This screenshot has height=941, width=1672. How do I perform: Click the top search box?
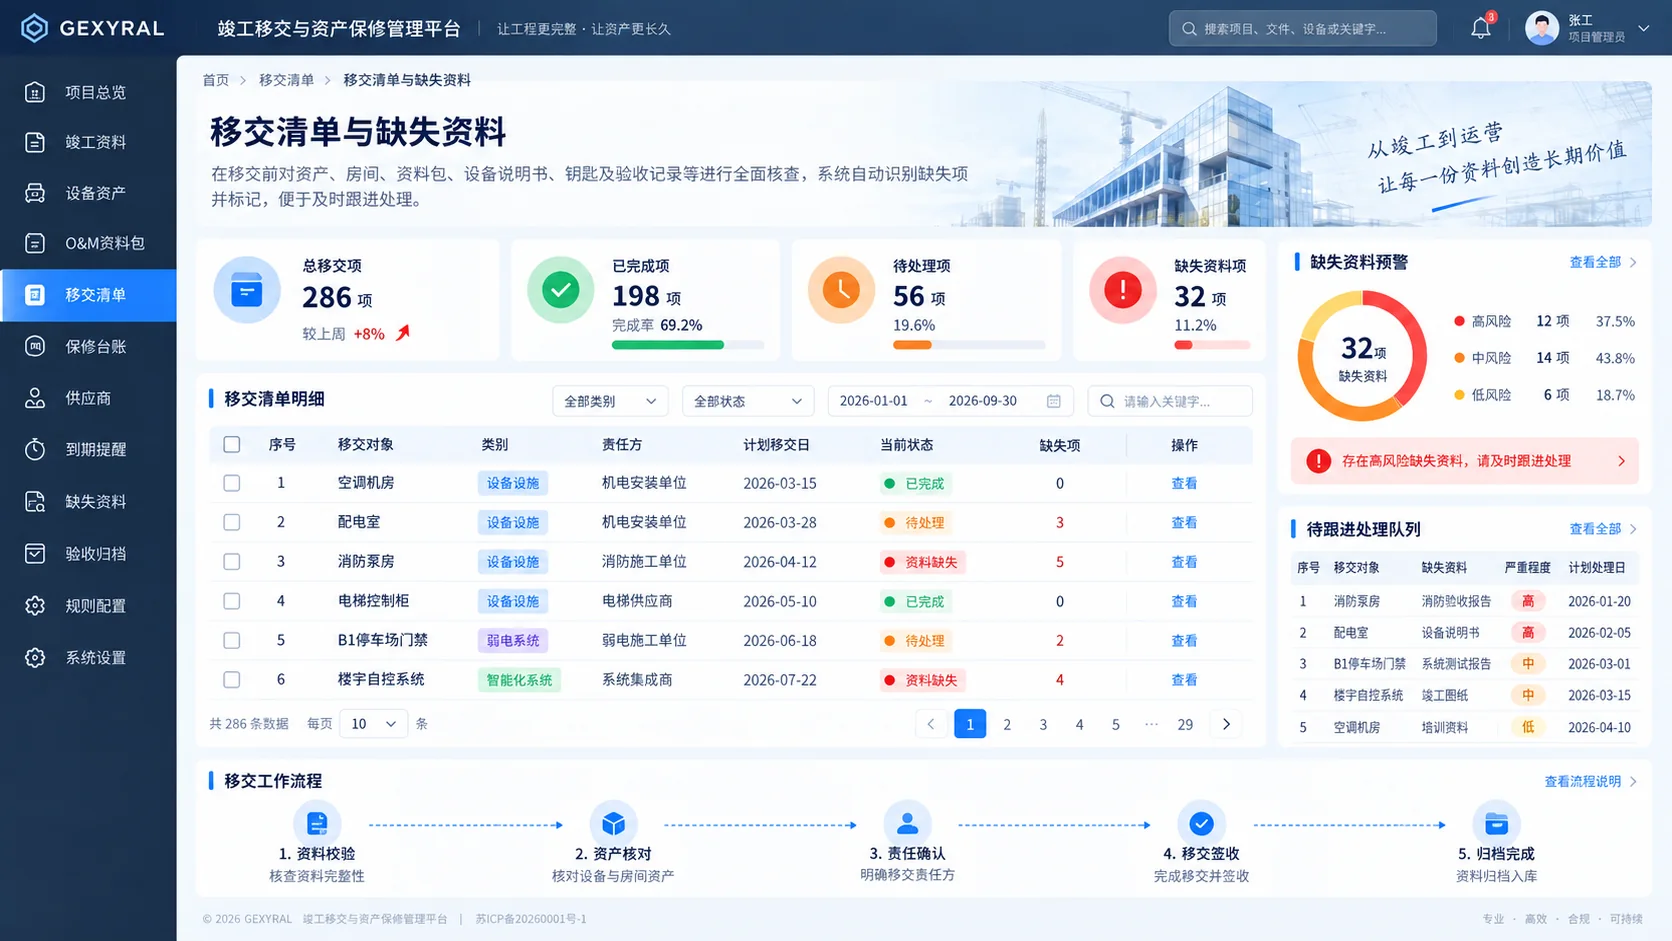pos(1303,29)
